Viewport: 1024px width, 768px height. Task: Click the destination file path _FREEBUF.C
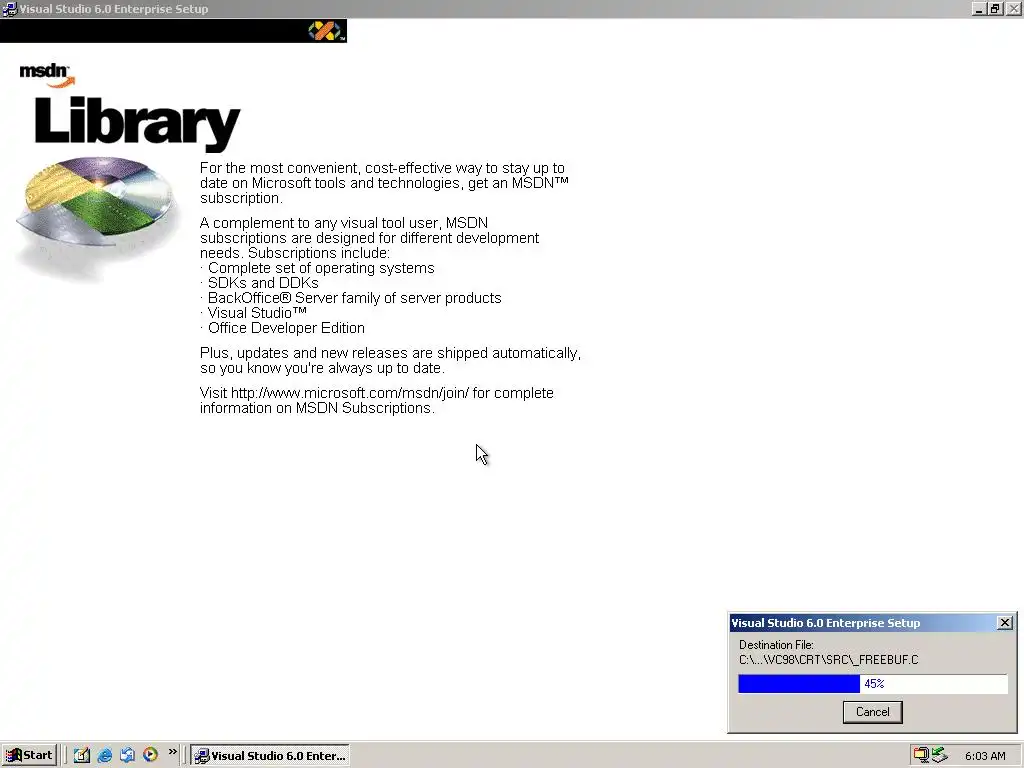coord(828,660)
